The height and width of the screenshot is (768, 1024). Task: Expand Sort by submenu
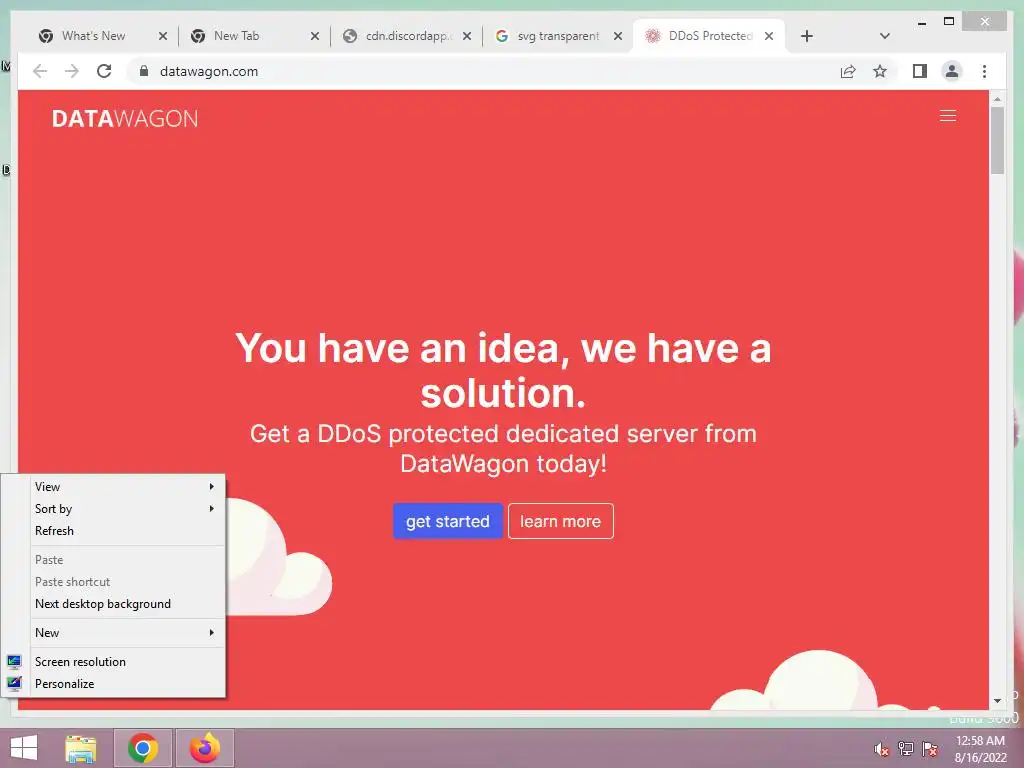tap(113, 509)
